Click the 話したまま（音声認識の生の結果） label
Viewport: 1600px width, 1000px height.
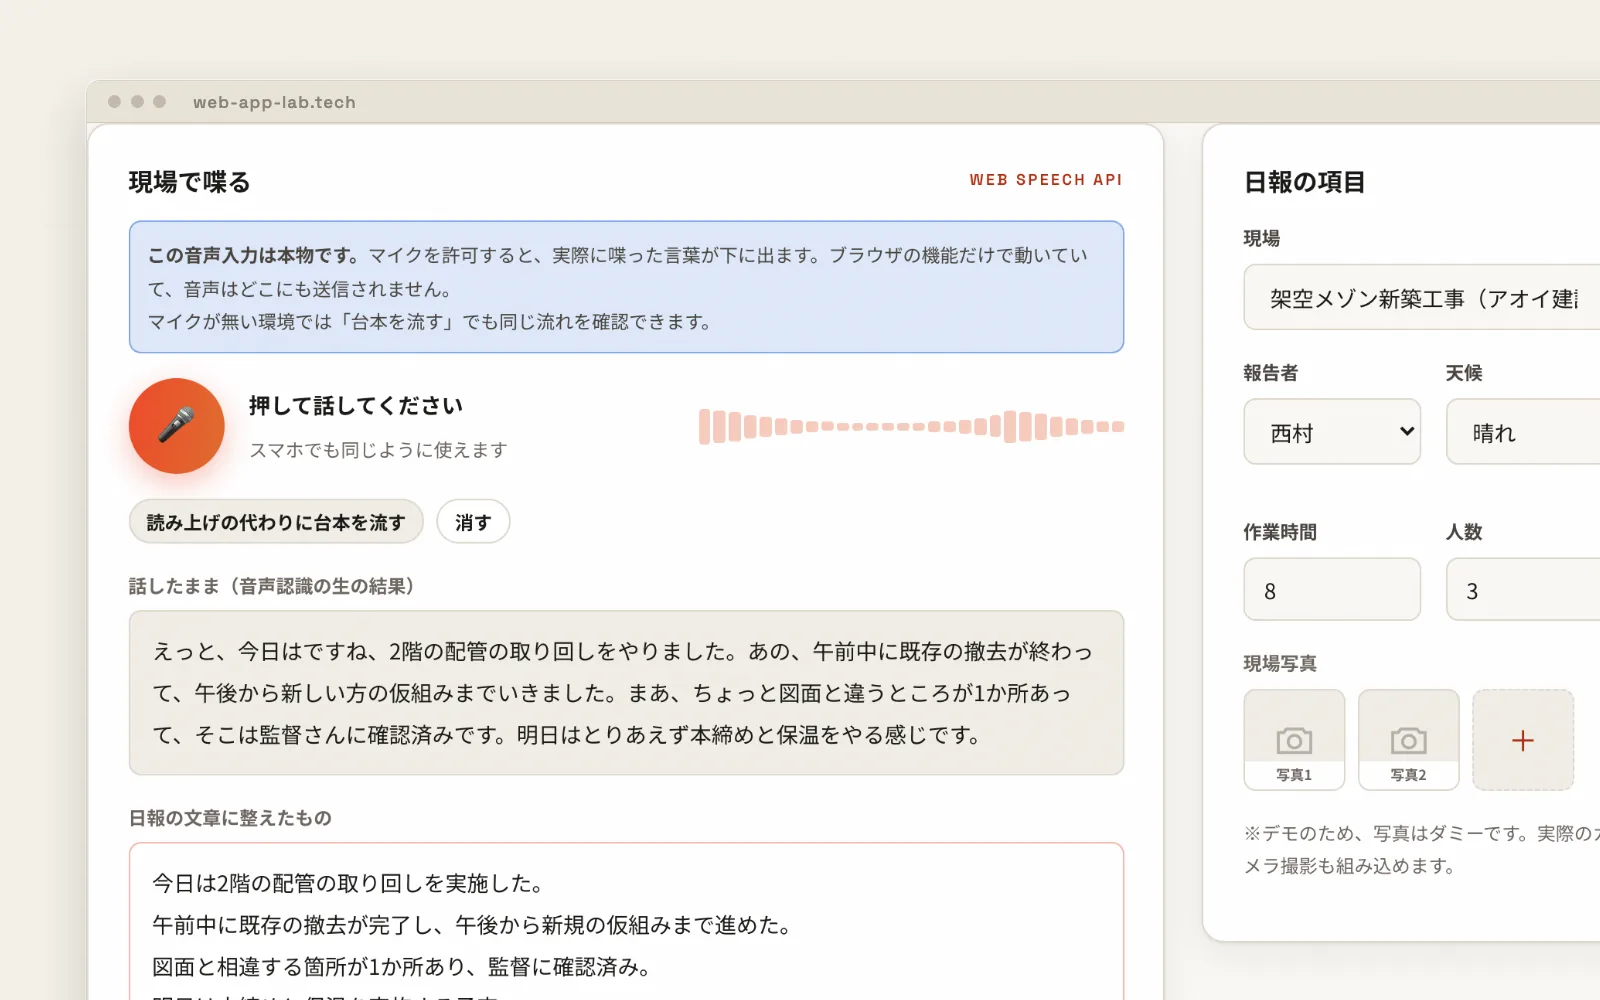pos(271,586)
